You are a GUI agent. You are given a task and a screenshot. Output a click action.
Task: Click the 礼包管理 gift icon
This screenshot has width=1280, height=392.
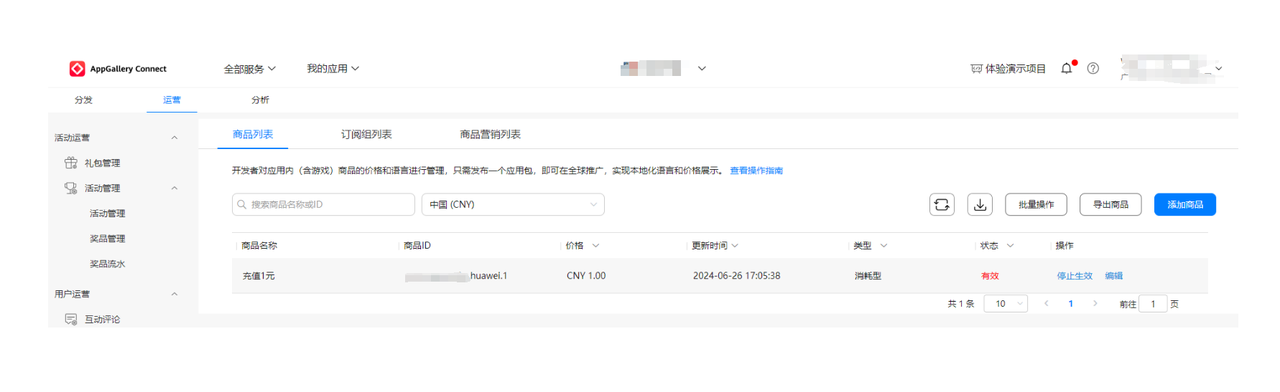point(71,163)
